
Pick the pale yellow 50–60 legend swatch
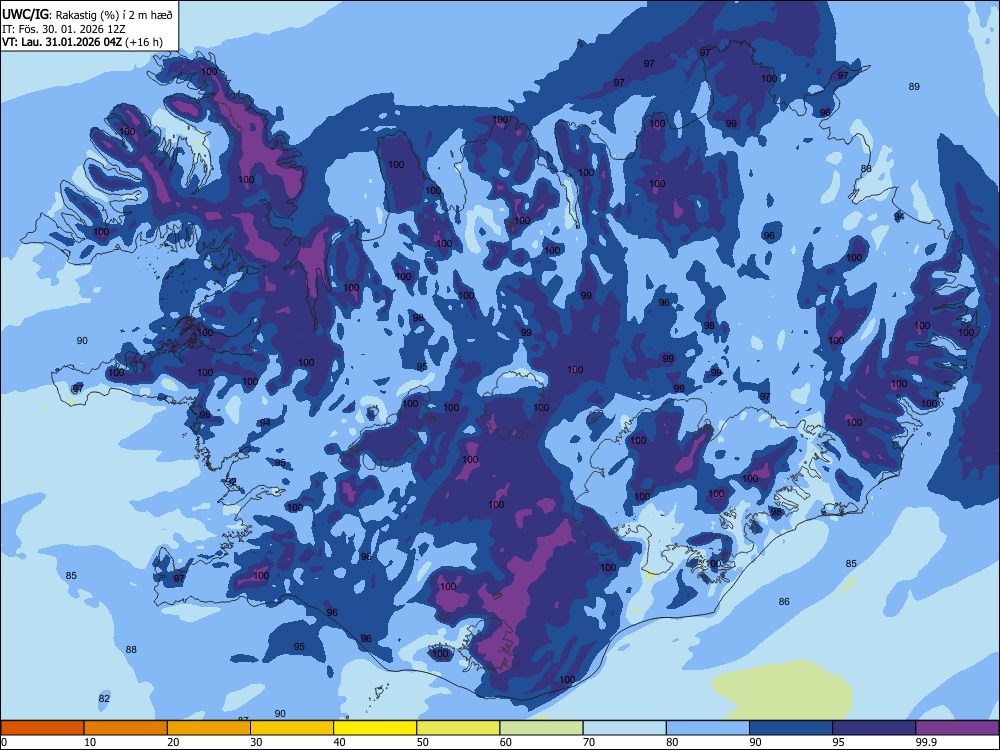tap(459, 728)
